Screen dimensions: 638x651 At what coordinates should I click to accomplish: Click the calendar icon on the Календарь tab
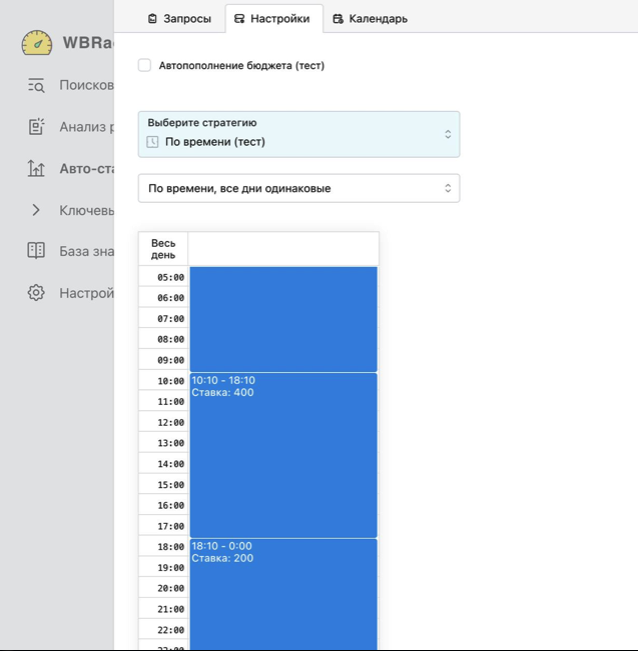click(x=338, y=19)
